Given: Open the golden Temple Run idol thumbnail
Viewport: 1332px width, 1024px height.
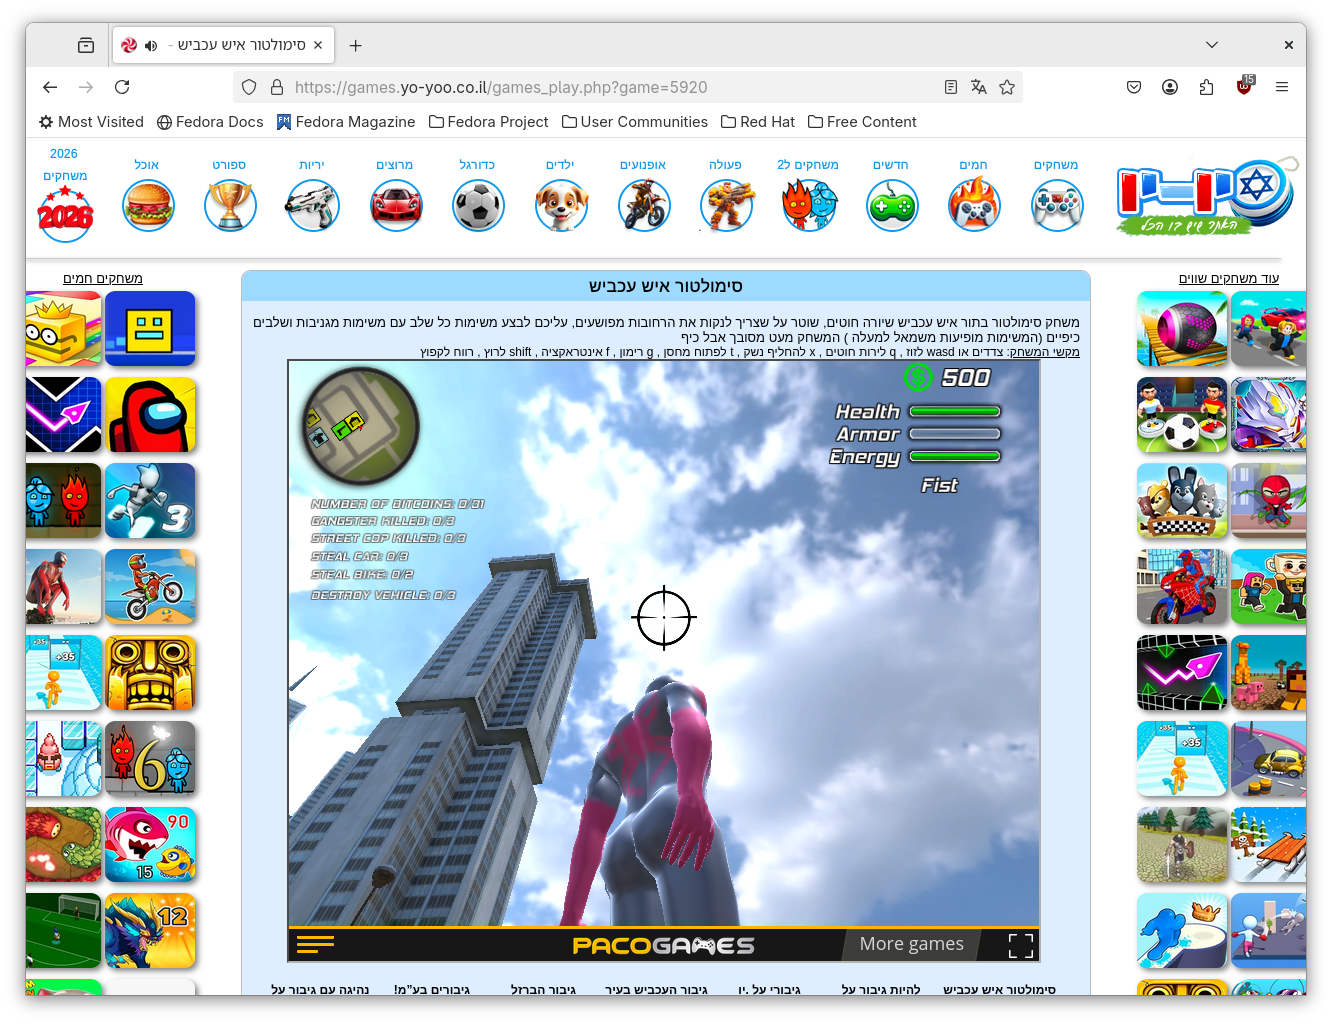Looking at the screenshot, I should coord(150,673).
